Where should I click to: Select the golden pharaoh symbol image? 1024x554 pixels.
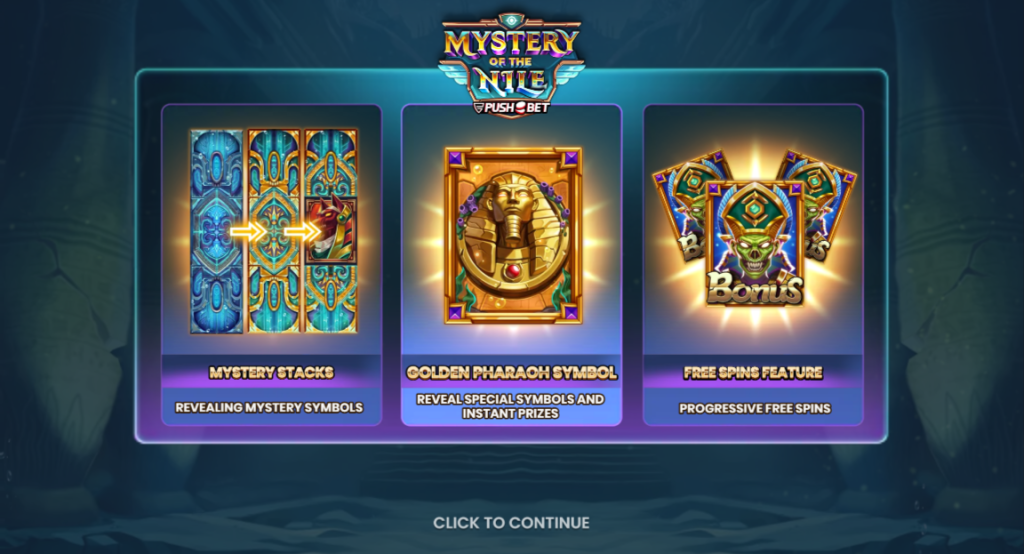(513, 235)
